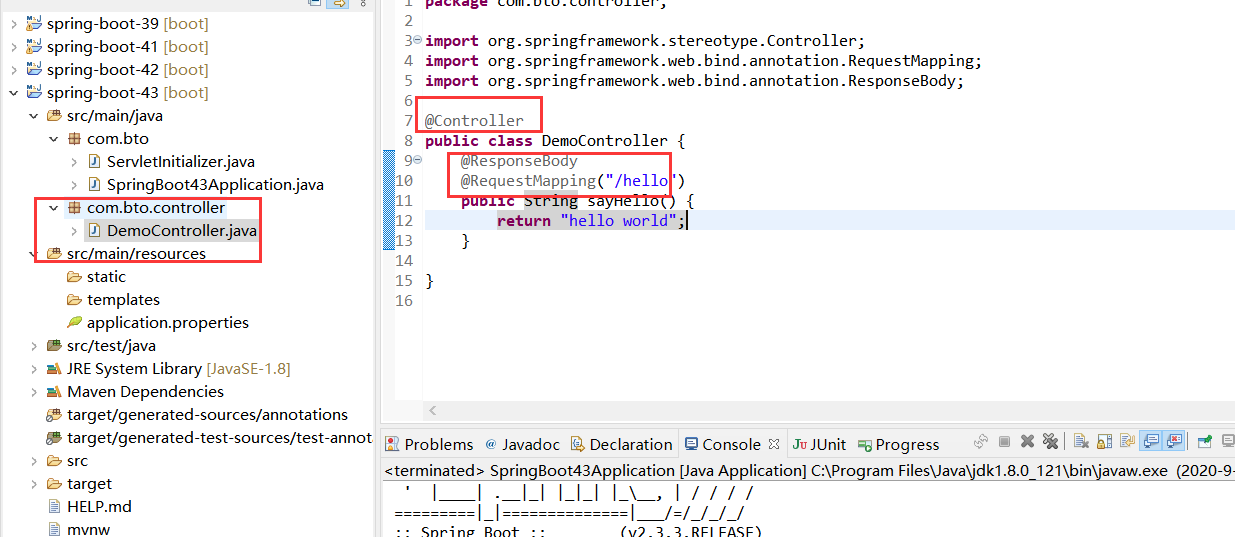This screenshot has height=537, width=1235.
Task: Expand spring-boot-42 project
Action: 13,69
